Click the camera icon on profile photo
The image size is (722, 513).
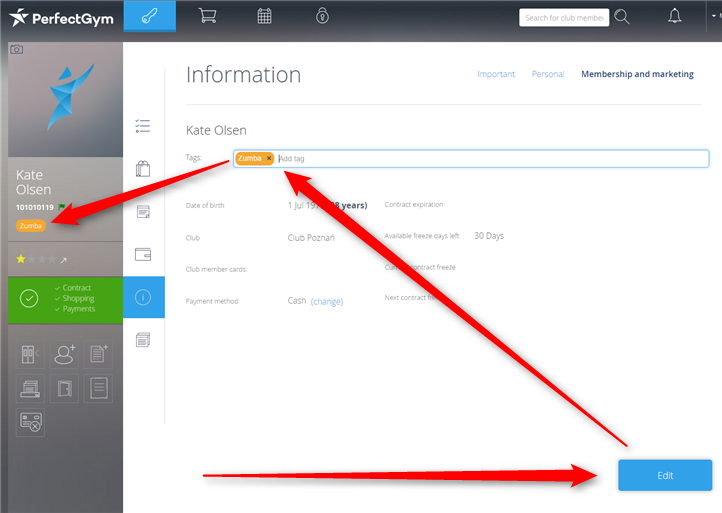tap(16, 49)
